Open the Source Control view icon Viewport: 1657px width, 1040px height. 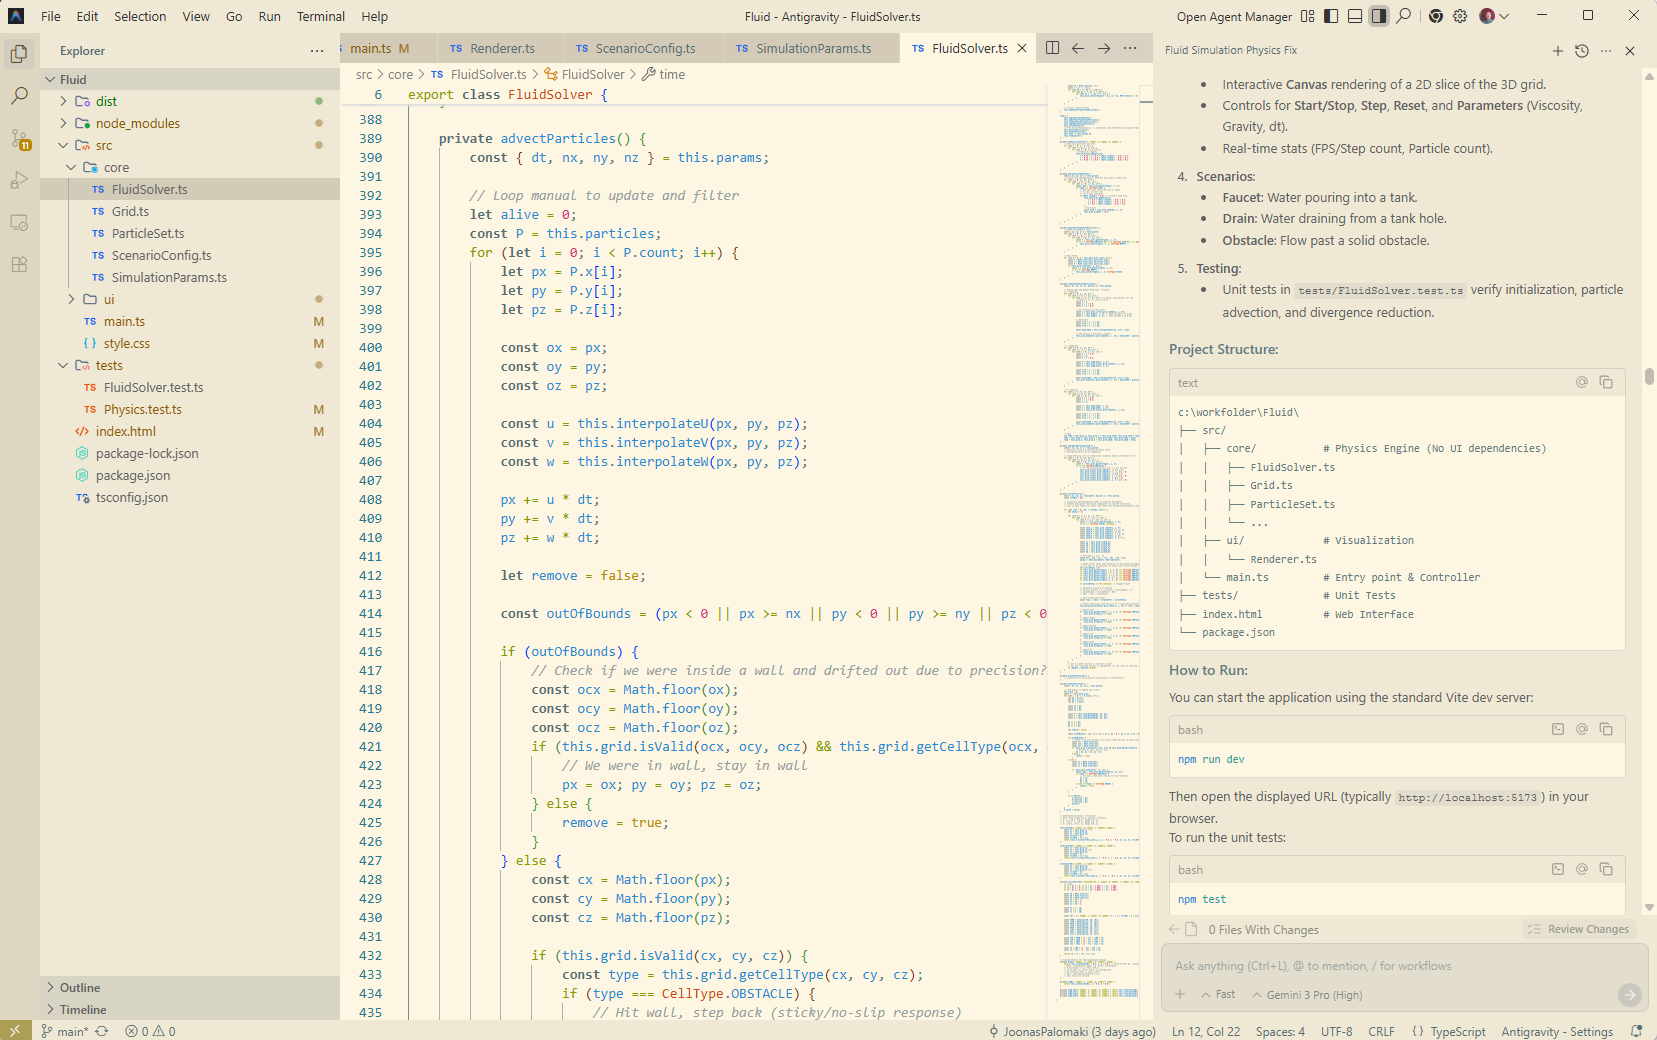pyautogui.click(x=19, y=139)
